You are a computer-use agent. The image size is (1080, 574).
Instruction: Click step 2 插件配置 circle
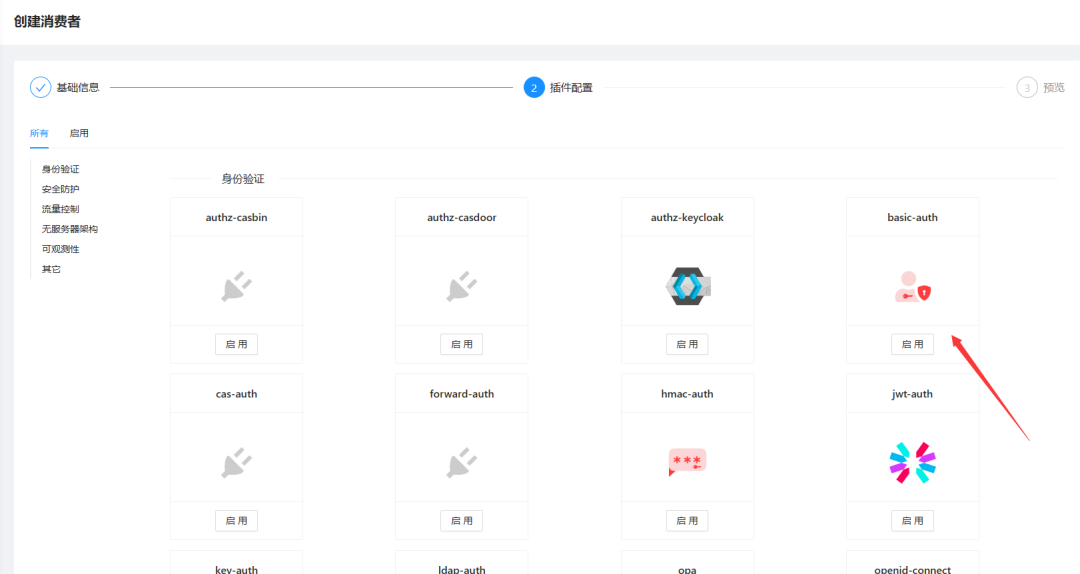[x=534, y=88]
